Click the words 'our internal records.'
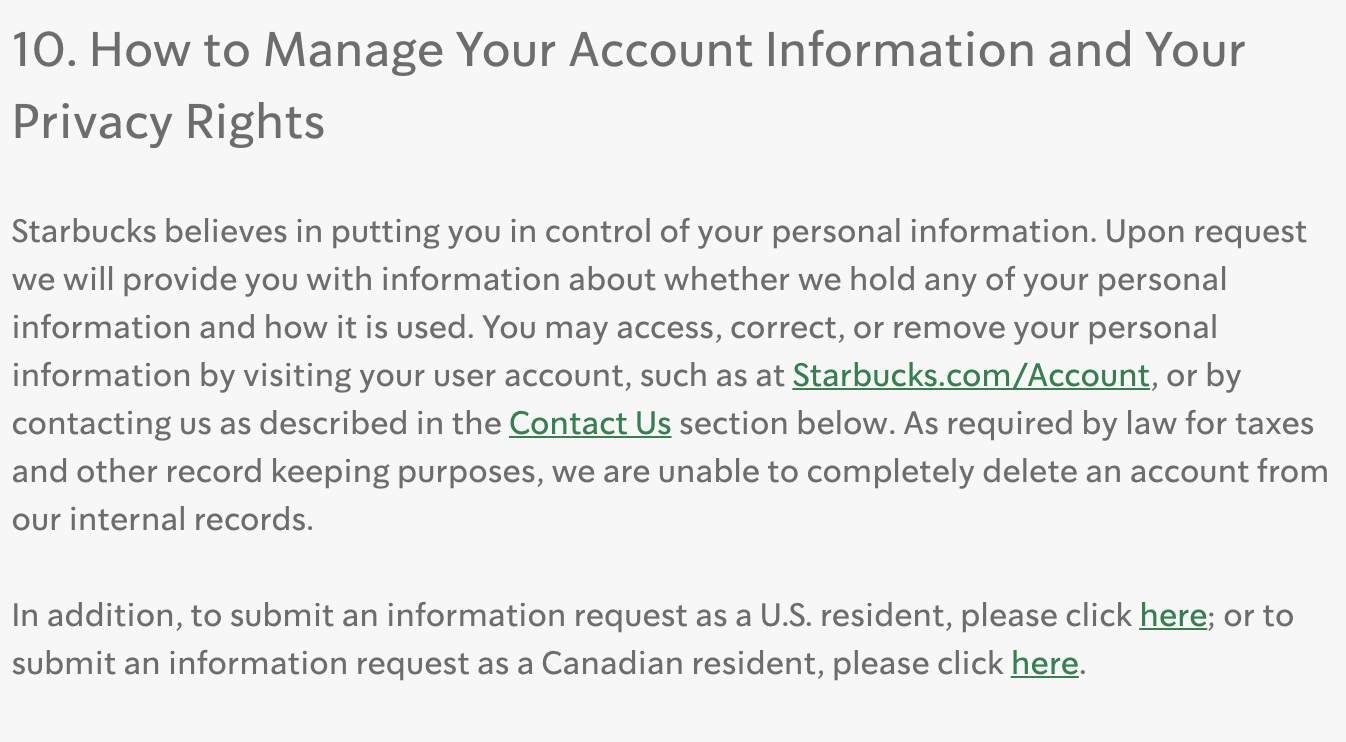Viewport: 1346px width, 742px height. click(x=163, y=519)
